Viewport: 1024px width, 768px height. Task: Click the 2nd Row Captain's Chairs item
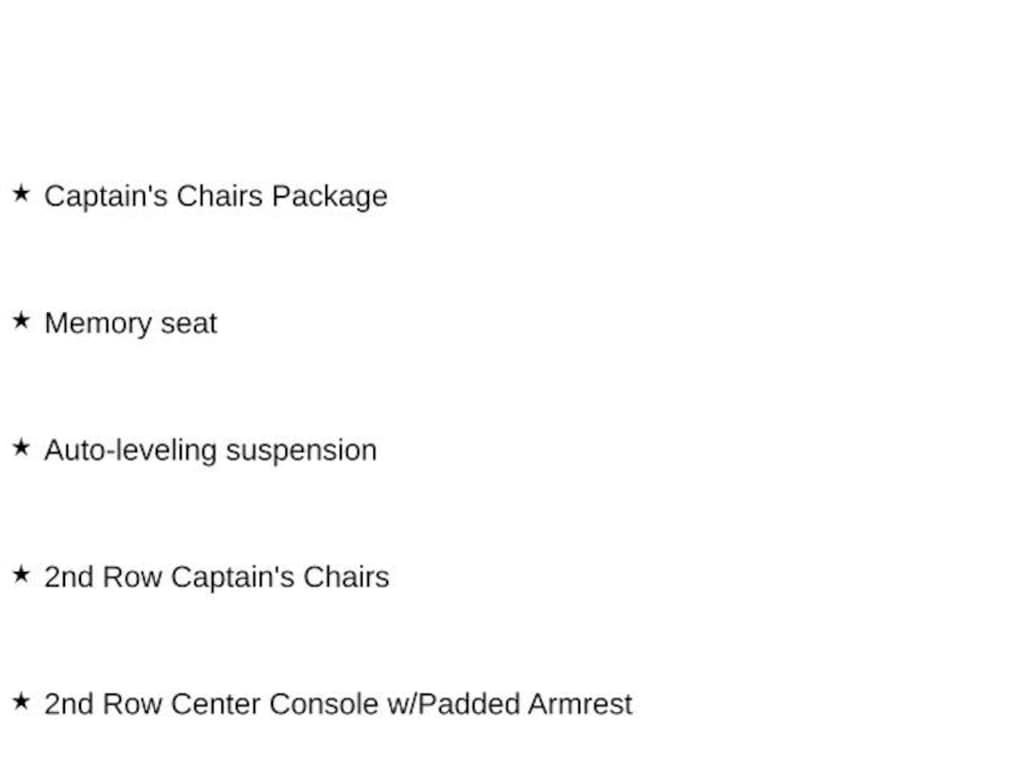[217, 577]
